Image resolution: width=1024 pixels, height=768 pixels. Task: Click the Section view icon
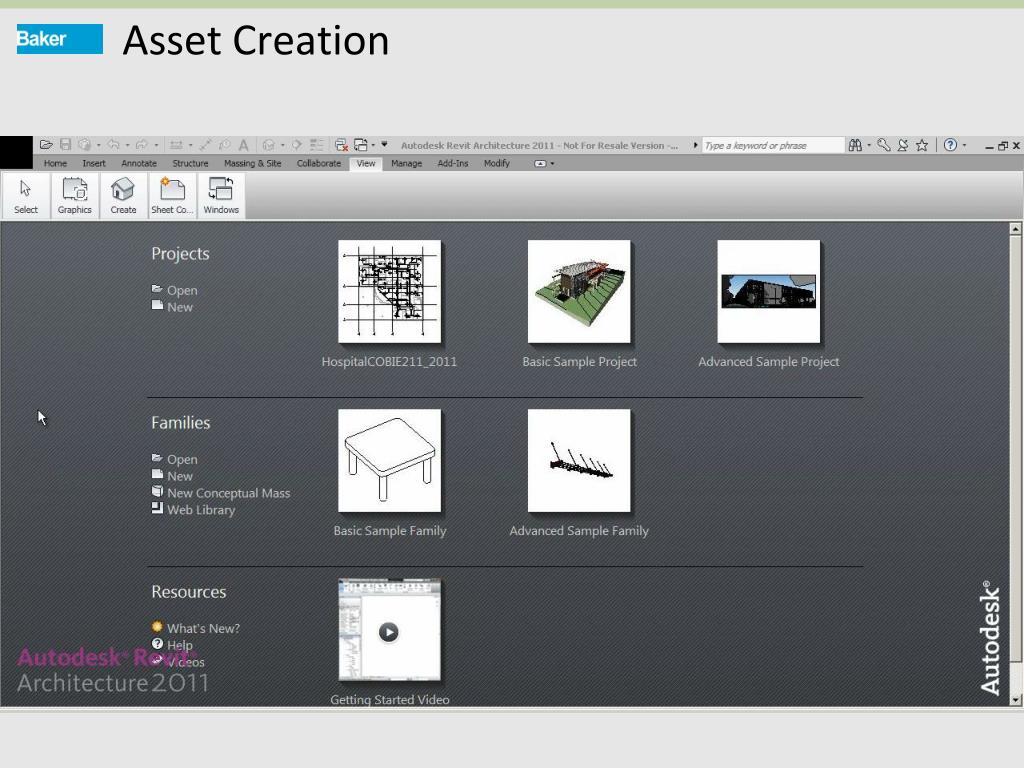point(297,145)
